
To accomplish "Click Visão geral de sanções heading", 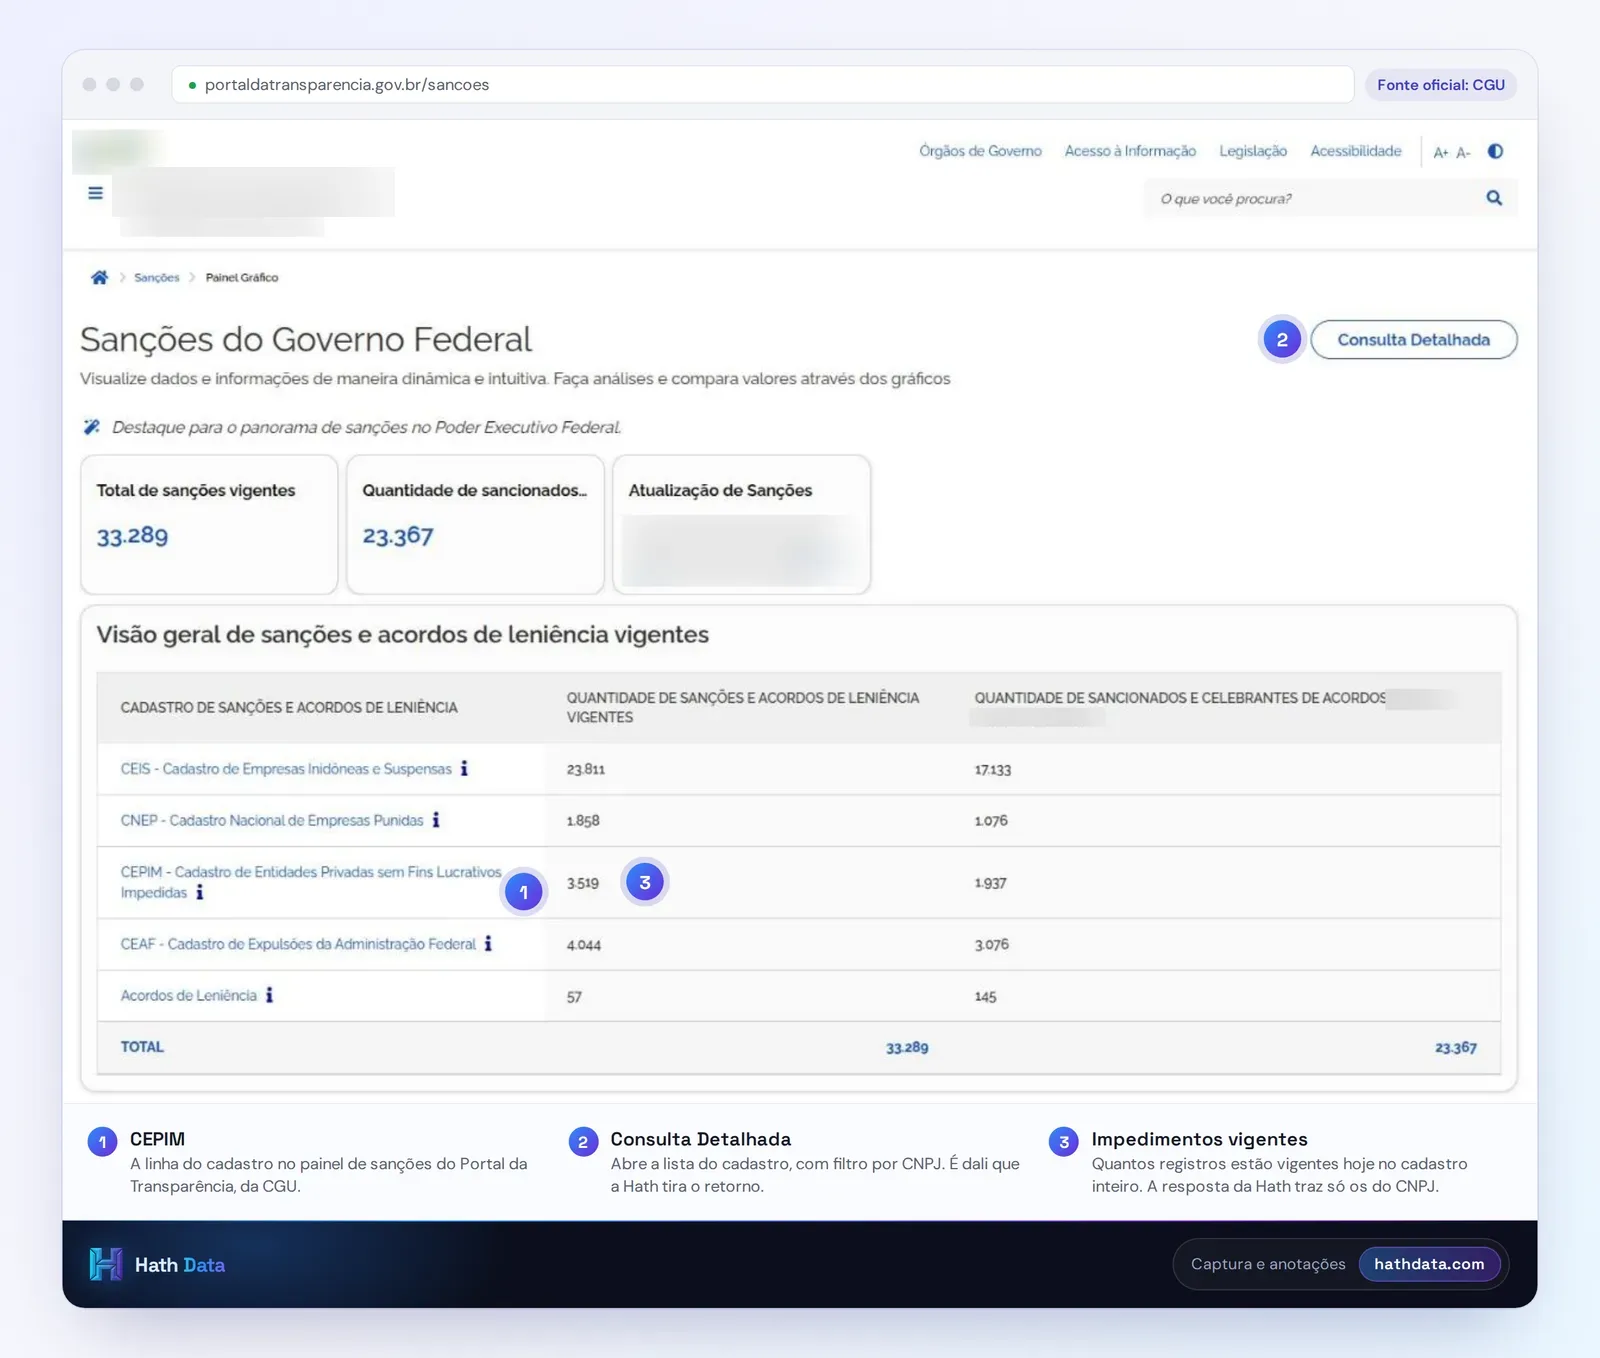I will click(403, 635).
